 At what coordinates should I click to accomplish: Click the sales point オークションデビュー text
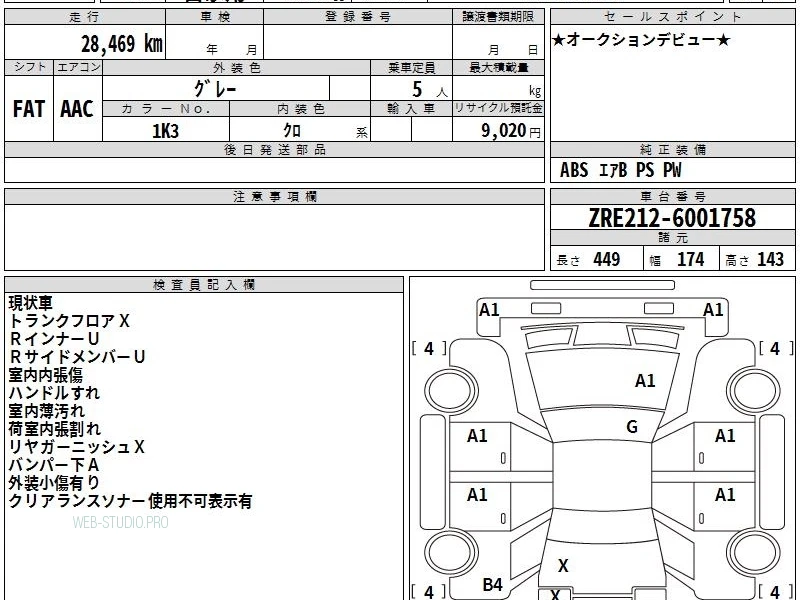[641, 40]
